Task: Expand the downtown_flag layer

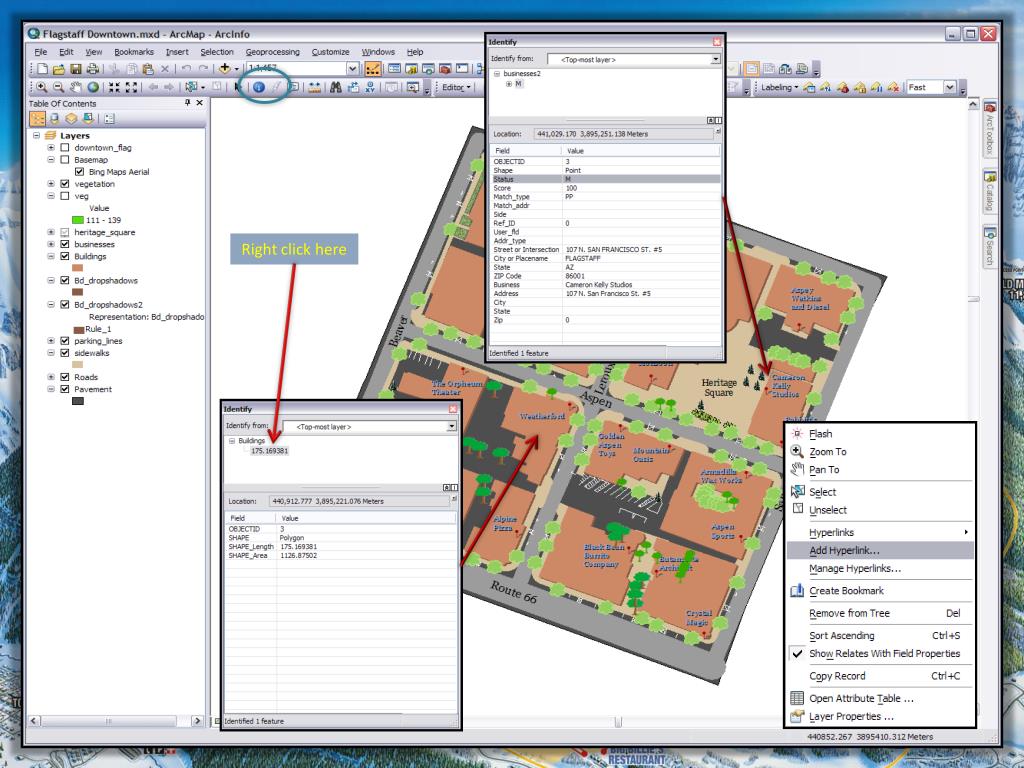Action: click(51, 148)
